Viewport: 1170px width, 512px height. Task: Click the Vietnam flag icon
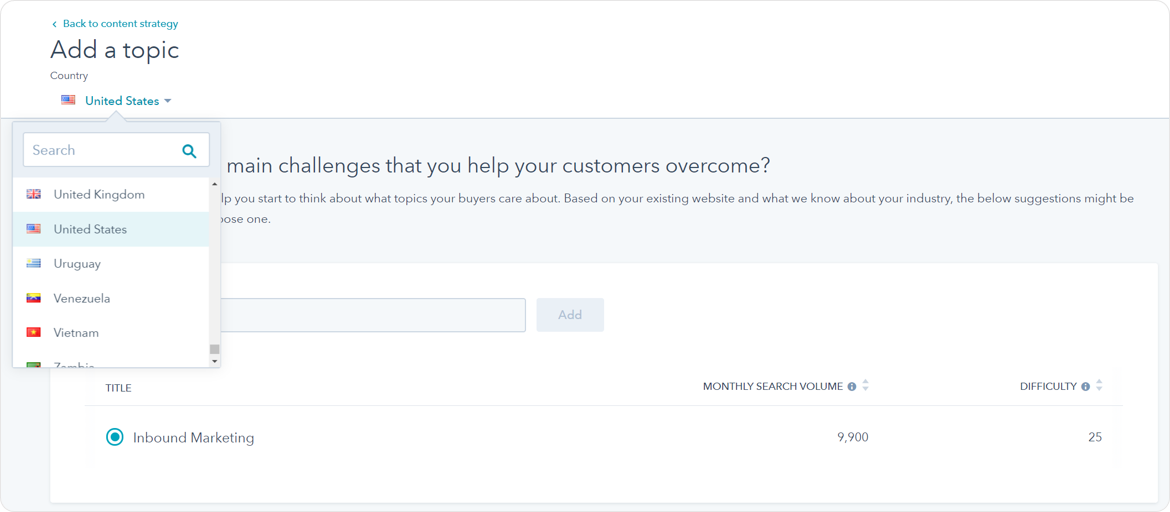[34, 333]
